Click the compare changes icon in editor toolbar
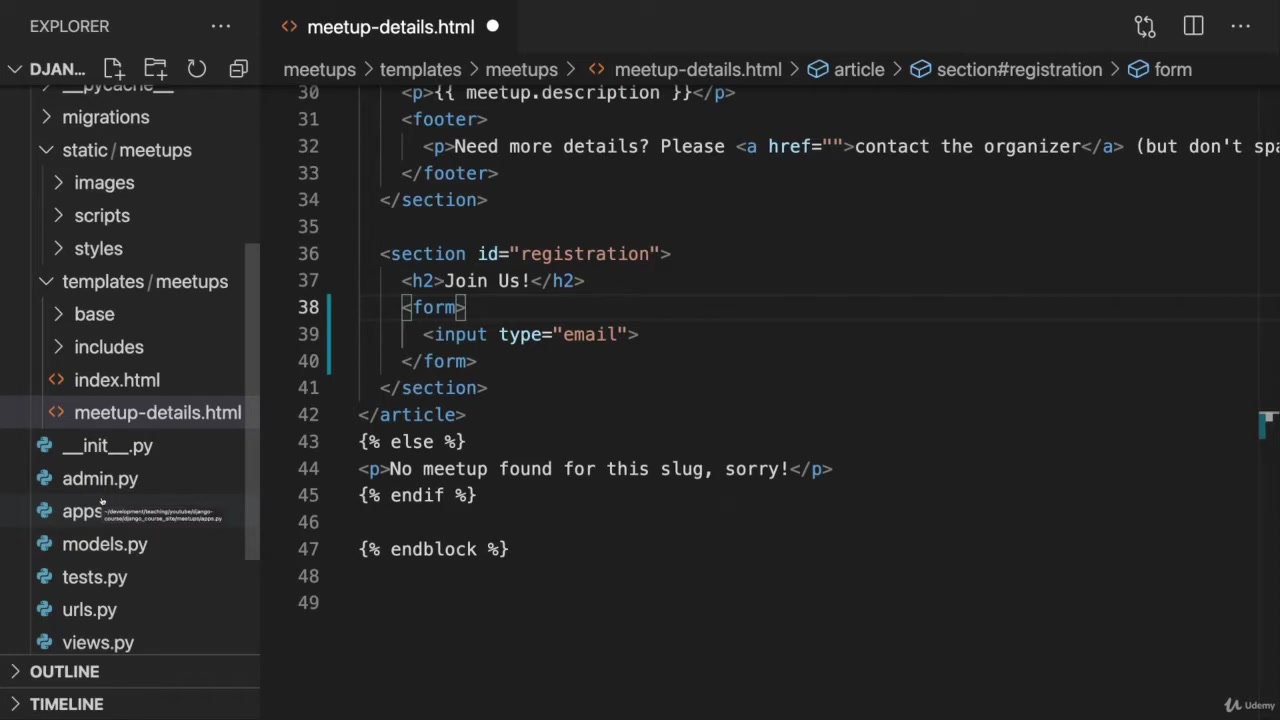The image size is (1280, 720). point(1145,27)
